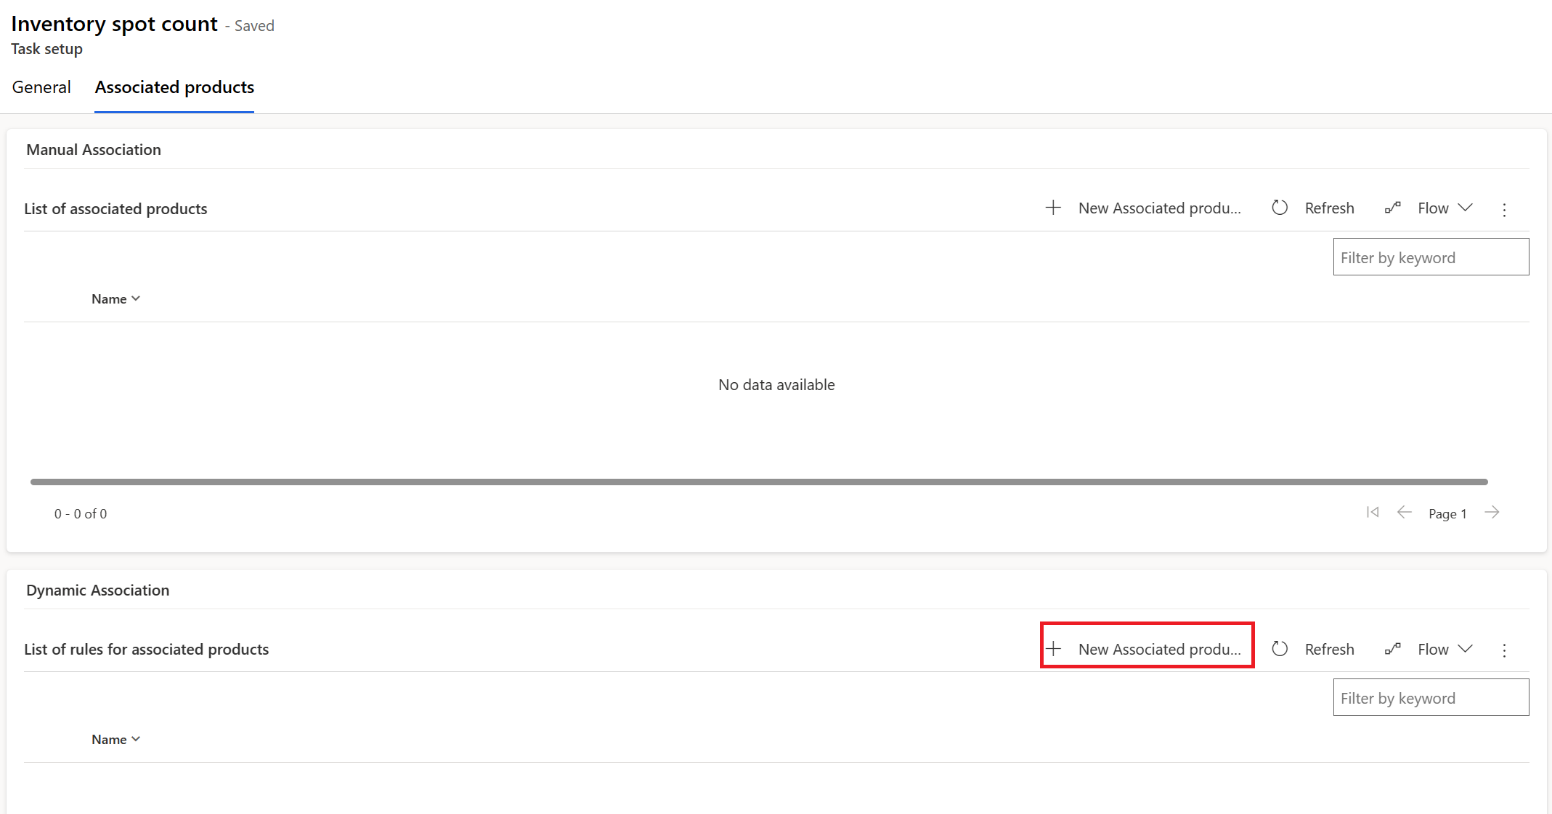The height and width of the screenshot is (814, 1552).
Task: Click plus icon in Manual Association toolbar
Action: coord(1053,208)
